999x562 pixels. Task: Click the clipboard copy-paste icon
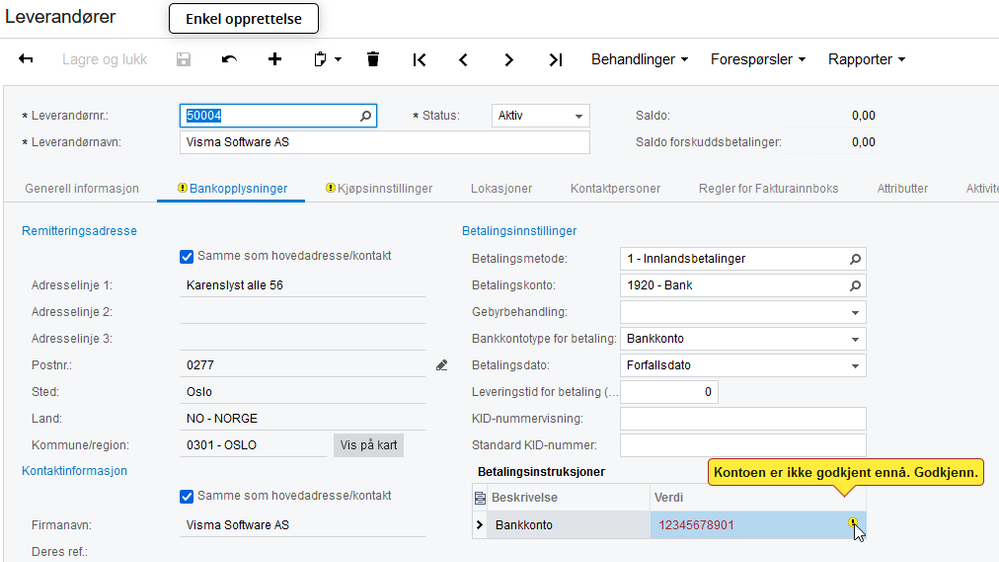click(320, 59)
